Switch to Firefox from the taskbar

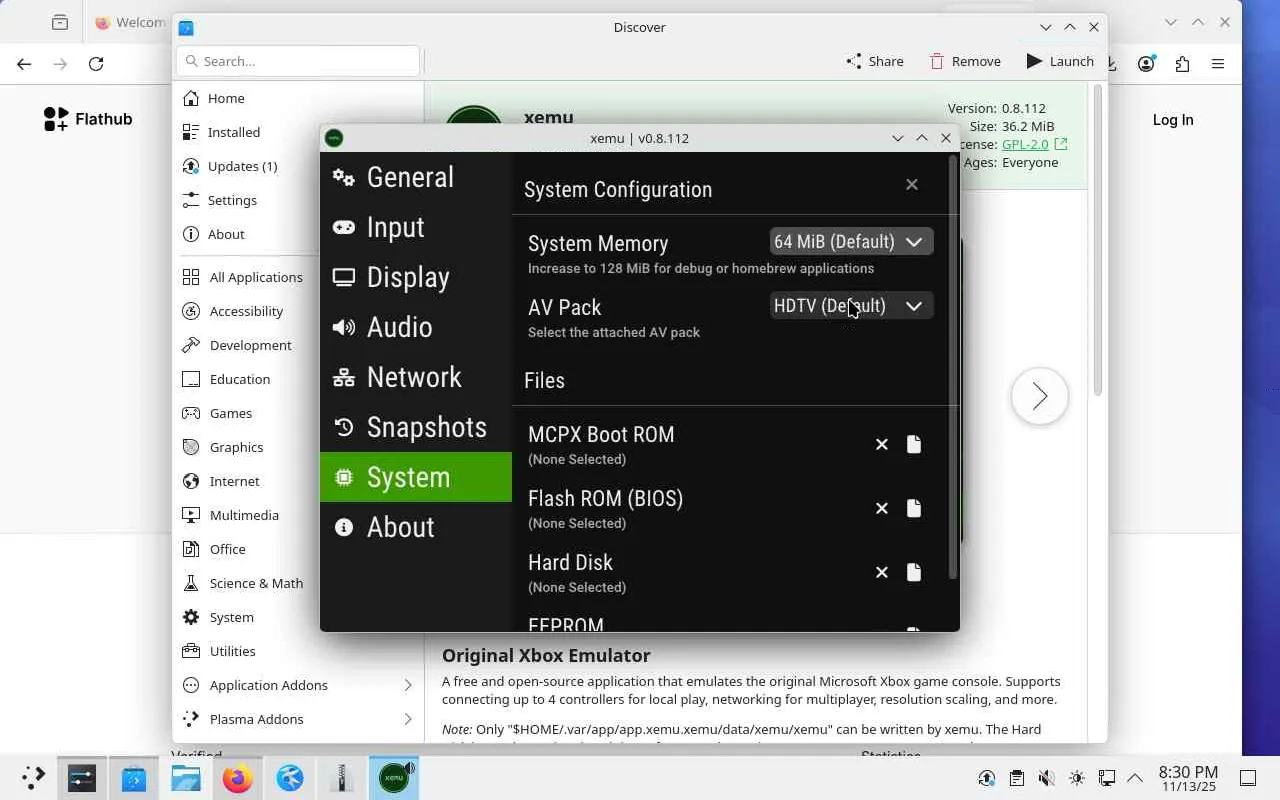click(x=238, y=778)
